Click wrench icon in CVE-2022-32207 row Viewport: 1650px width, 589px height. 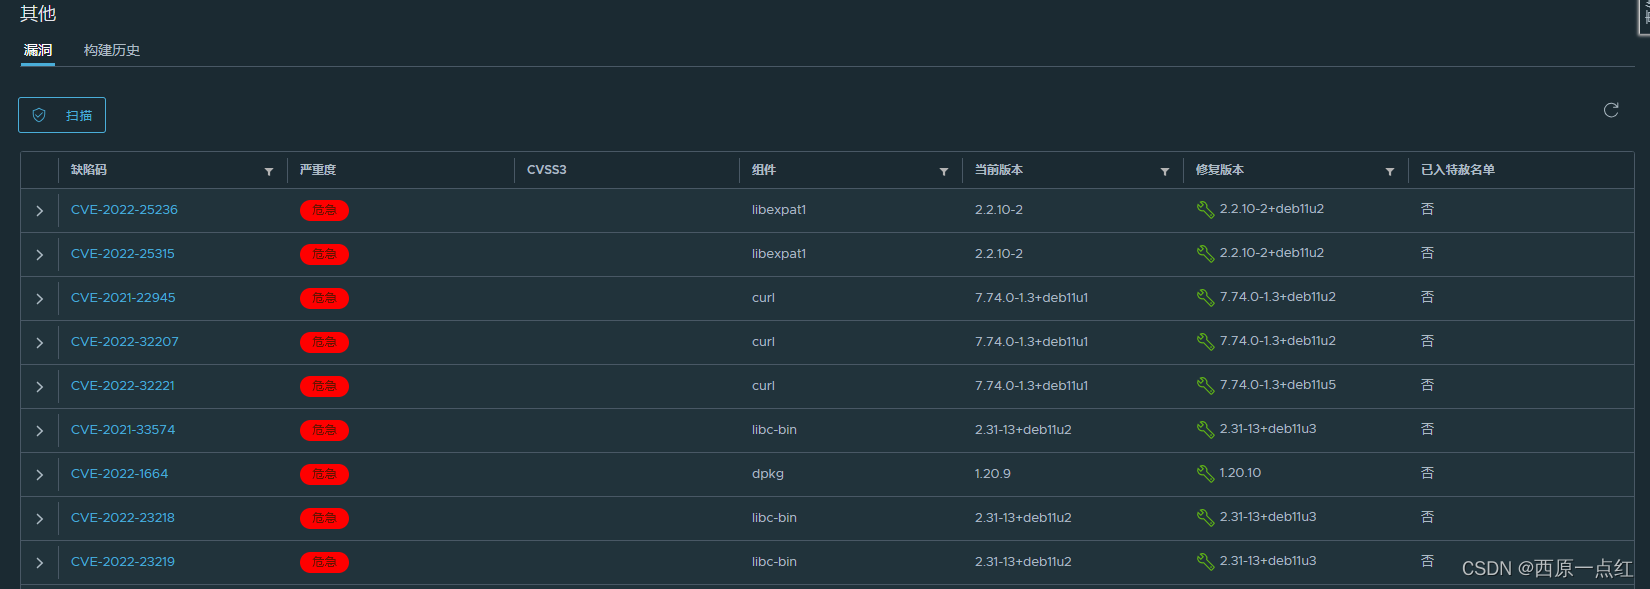(1205, 342)
